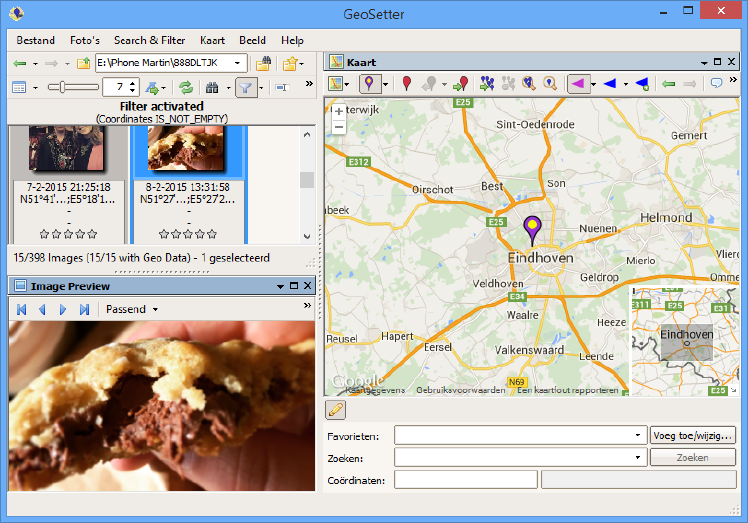Show all image positions on the map
Screen dimensions: 748x523
coord(487,84)
